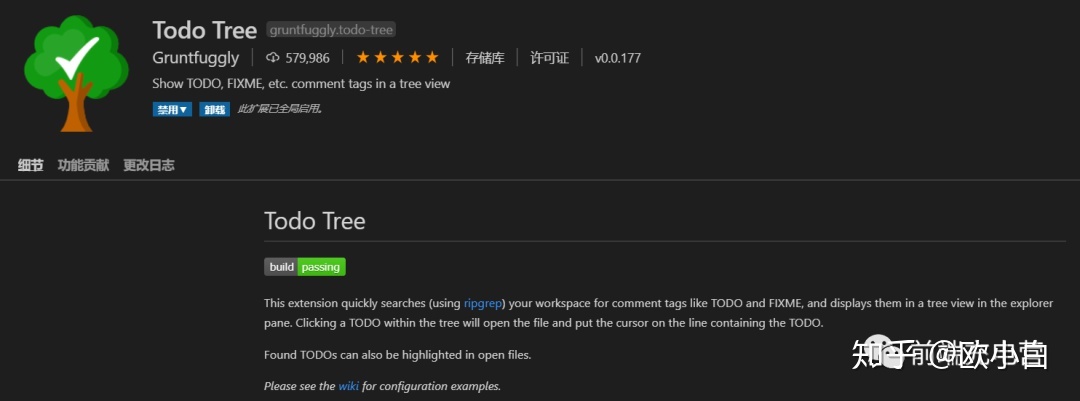Viewport: 1080px width, 401px height.
Task: Switch to the 细节 details tab
Action: point(30,165)
